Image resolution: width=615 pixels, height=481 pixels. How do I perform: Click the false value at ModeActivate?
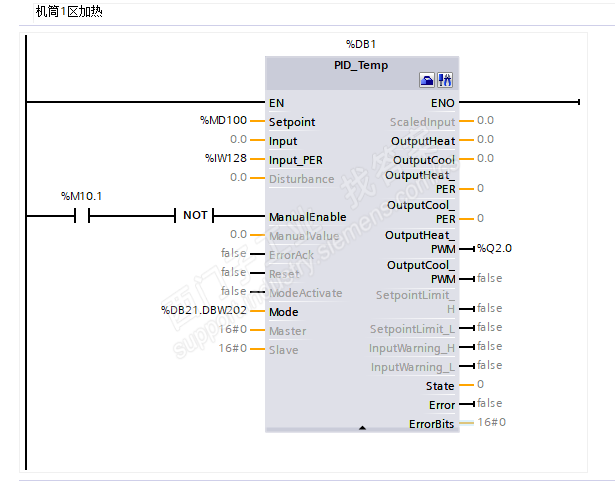[234, 291]
